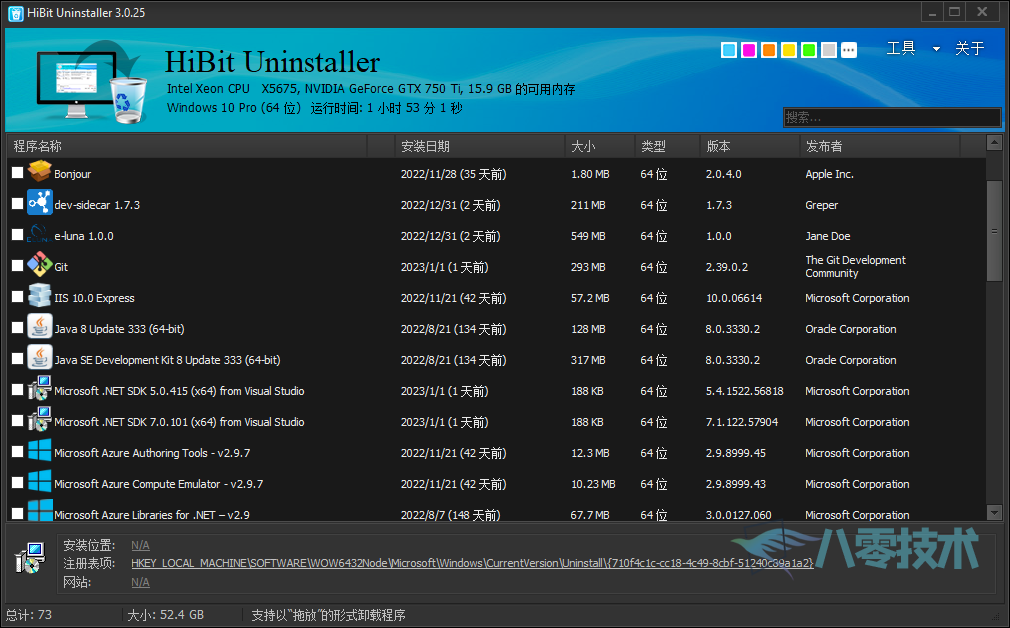1010x628 pixels.
Task: Sort list by 安装日期 column
Action: [479, 146]
